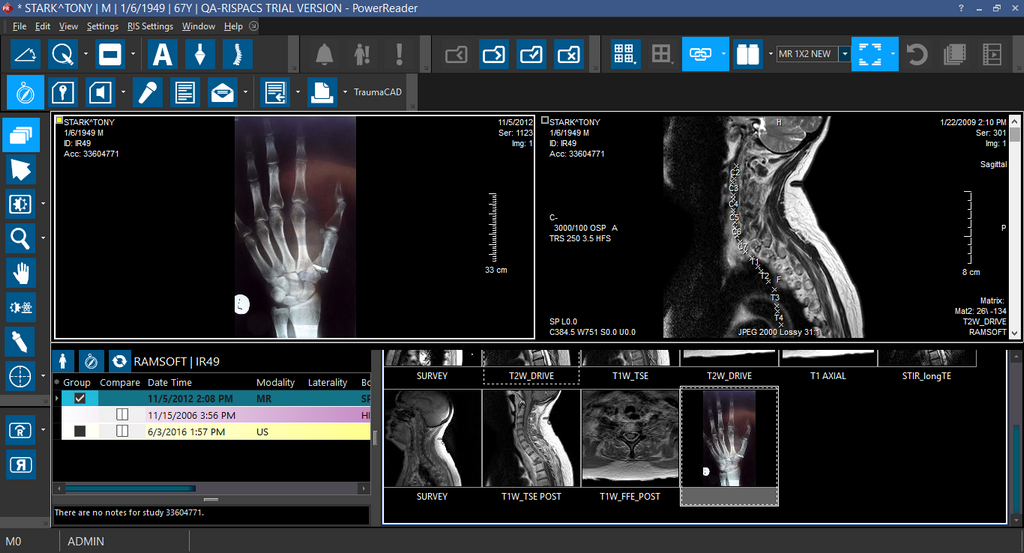Image resolution: width=1024 pixels, height=553 pixels.
Task: Toggle Group checkbox for 6/3/2016 US study
Action: pos(80,431)
